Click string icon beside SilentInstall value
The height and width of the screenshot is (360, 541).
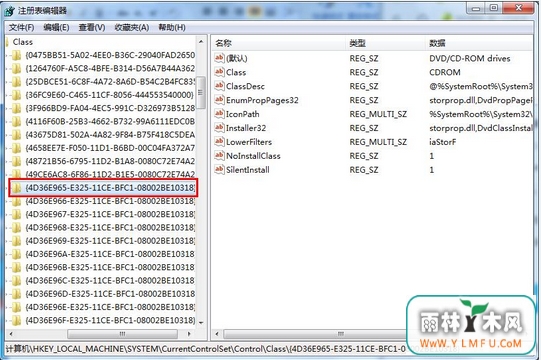pos(219,169)
